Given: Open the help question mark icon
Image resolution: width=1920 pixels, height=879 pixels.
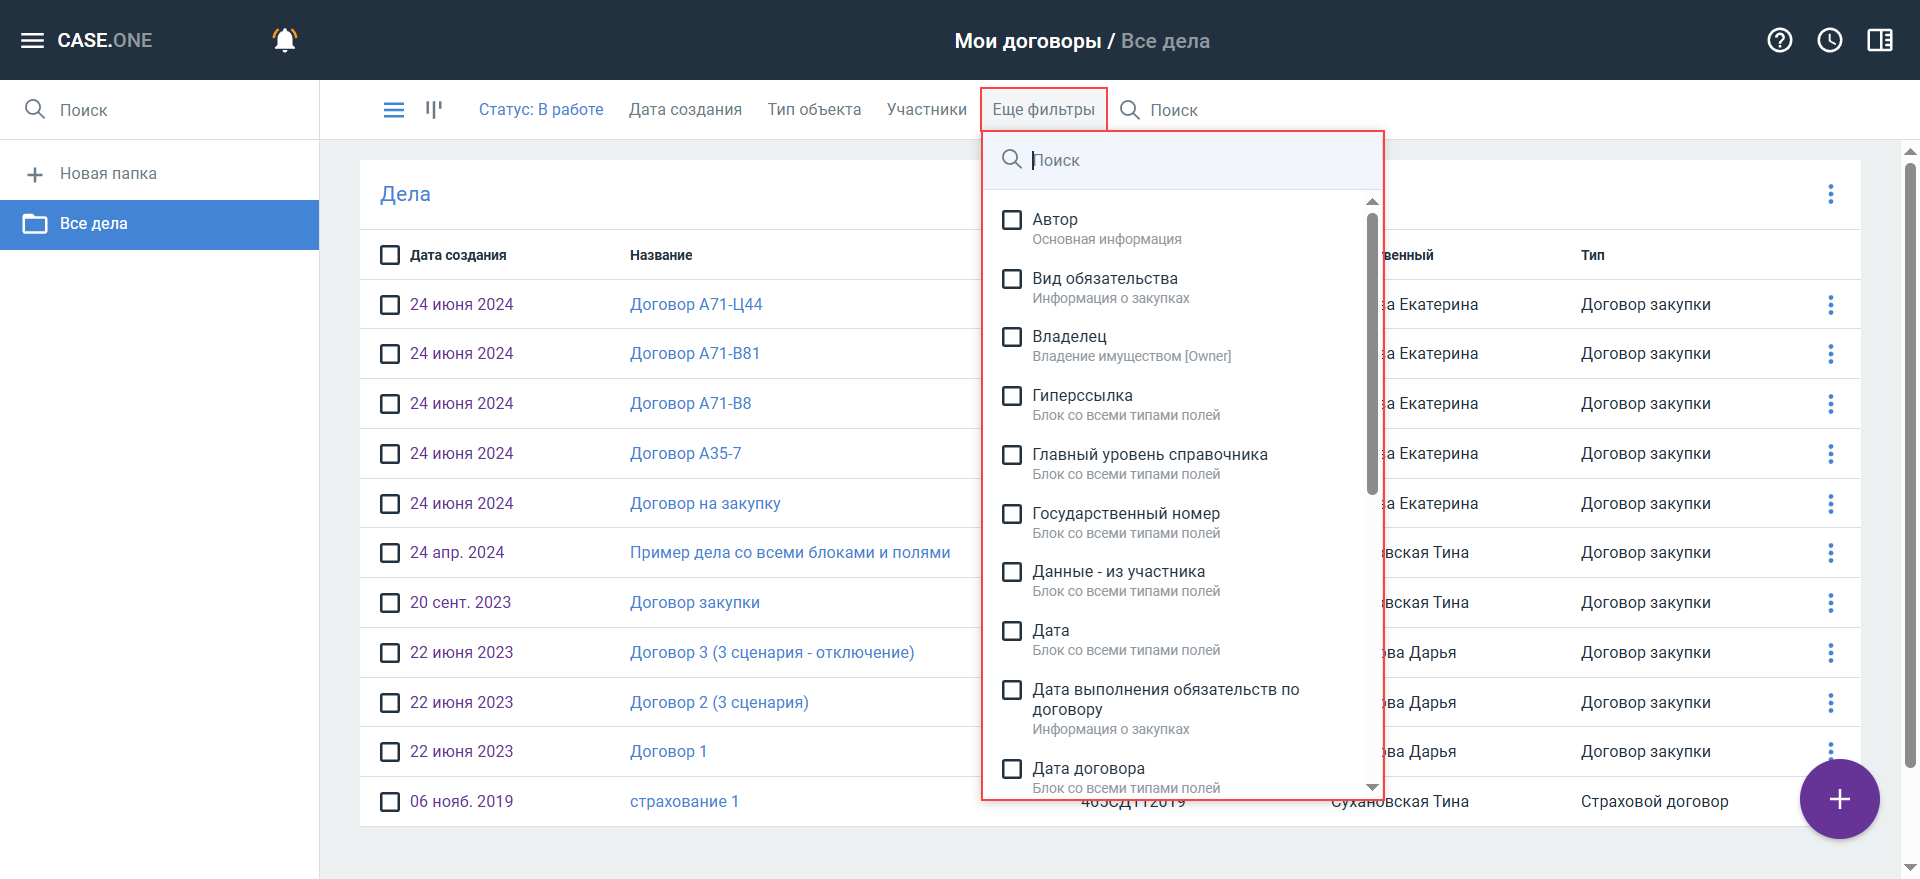Looking at the screenshot, I should tap(1780, 40).
